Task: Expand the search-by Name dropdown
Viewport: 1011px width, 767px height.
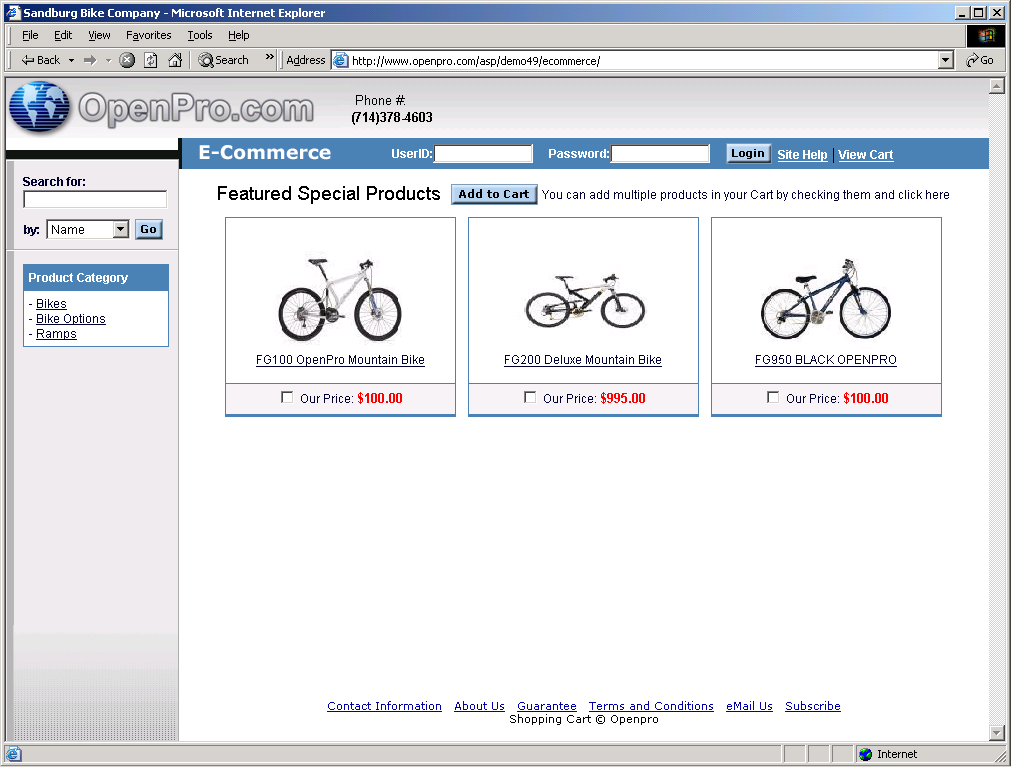Action: (x=121, y=230)
